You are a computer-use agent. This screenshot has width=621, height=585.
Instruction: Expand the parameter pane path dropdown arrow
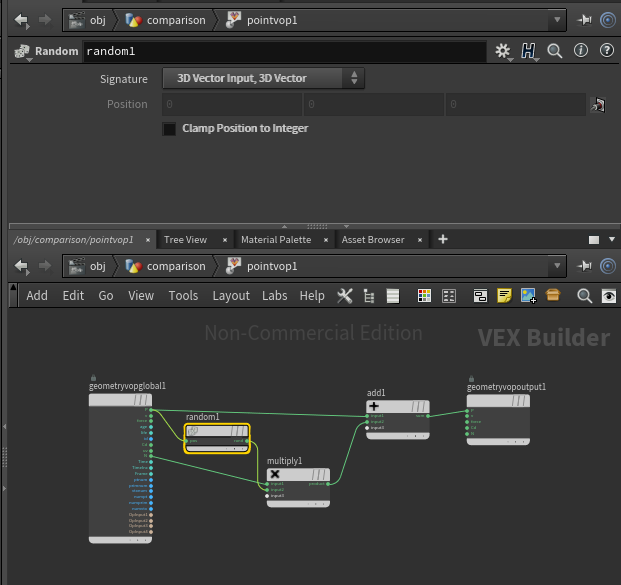tap(557, 20)
